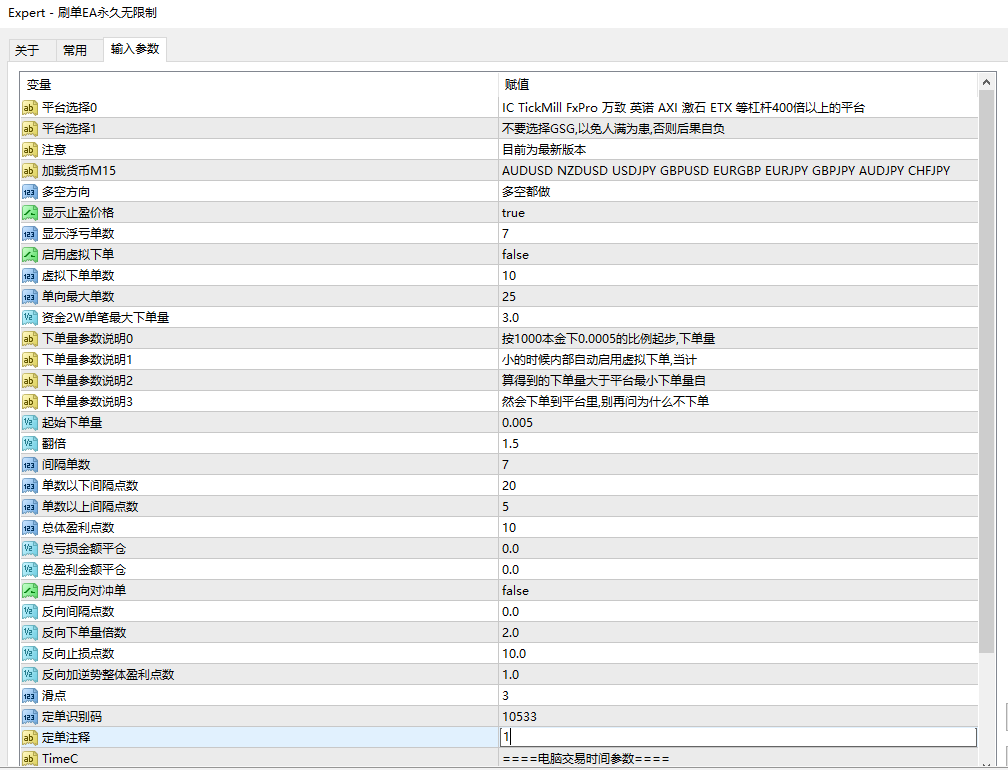The image size is (1008, 770).
Task: Switch to the 常用 tab
Action: (75, 51)
